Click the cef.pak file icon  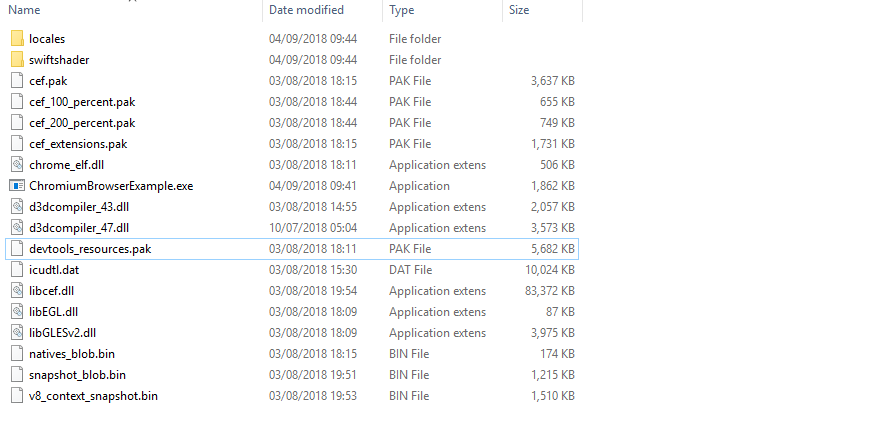click(16, 81)
